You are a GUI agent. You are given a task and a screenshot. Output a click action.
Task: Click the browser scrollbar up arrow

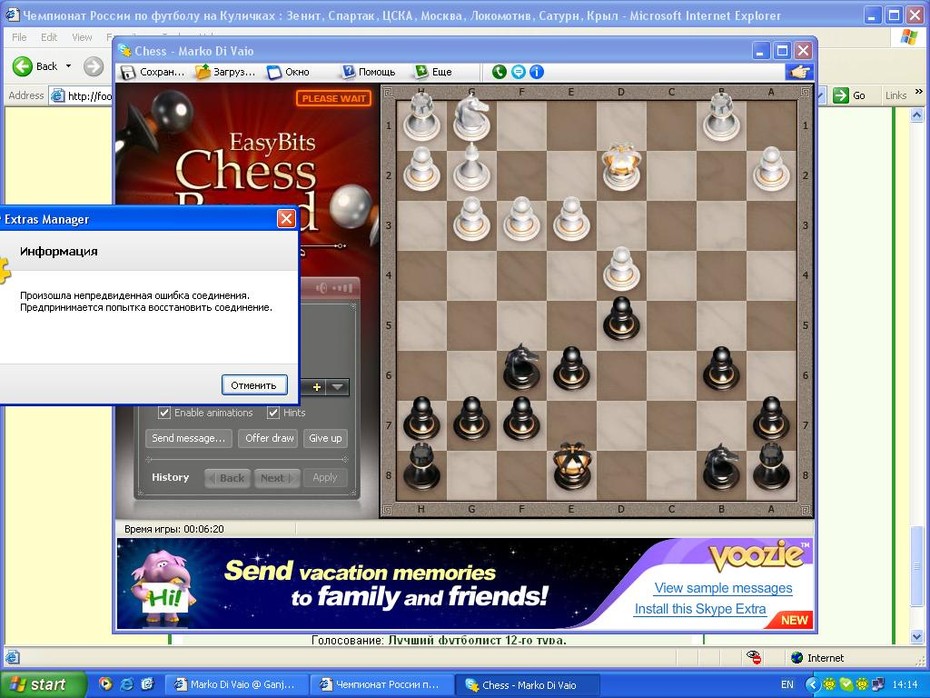click(x=917, y=115)
